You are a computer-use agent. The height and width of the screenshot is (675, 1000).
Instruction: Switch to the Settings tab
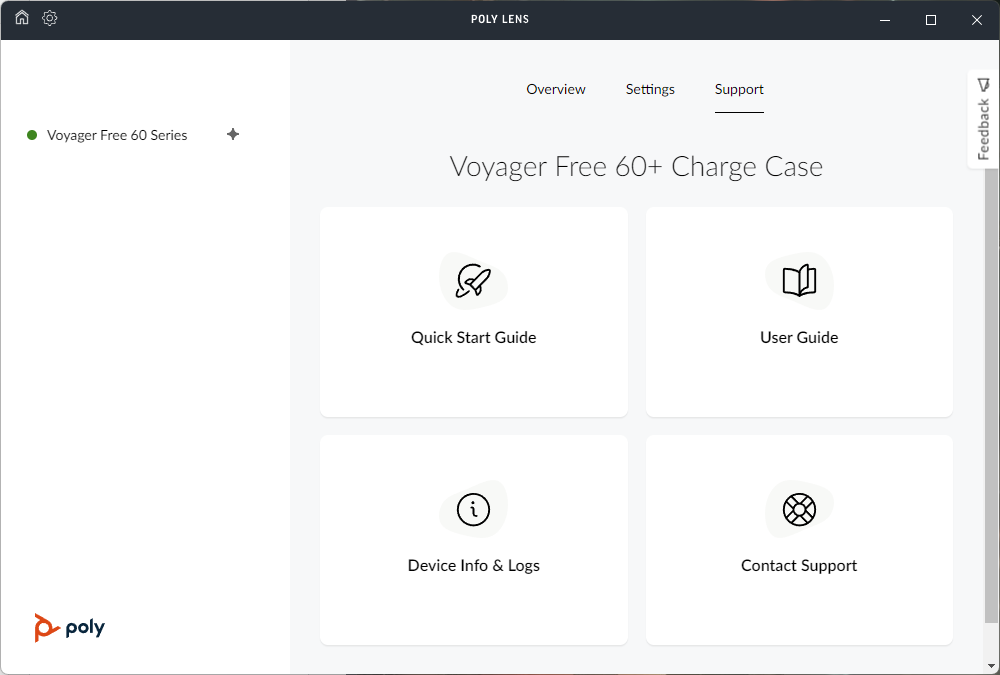[650, 89]
